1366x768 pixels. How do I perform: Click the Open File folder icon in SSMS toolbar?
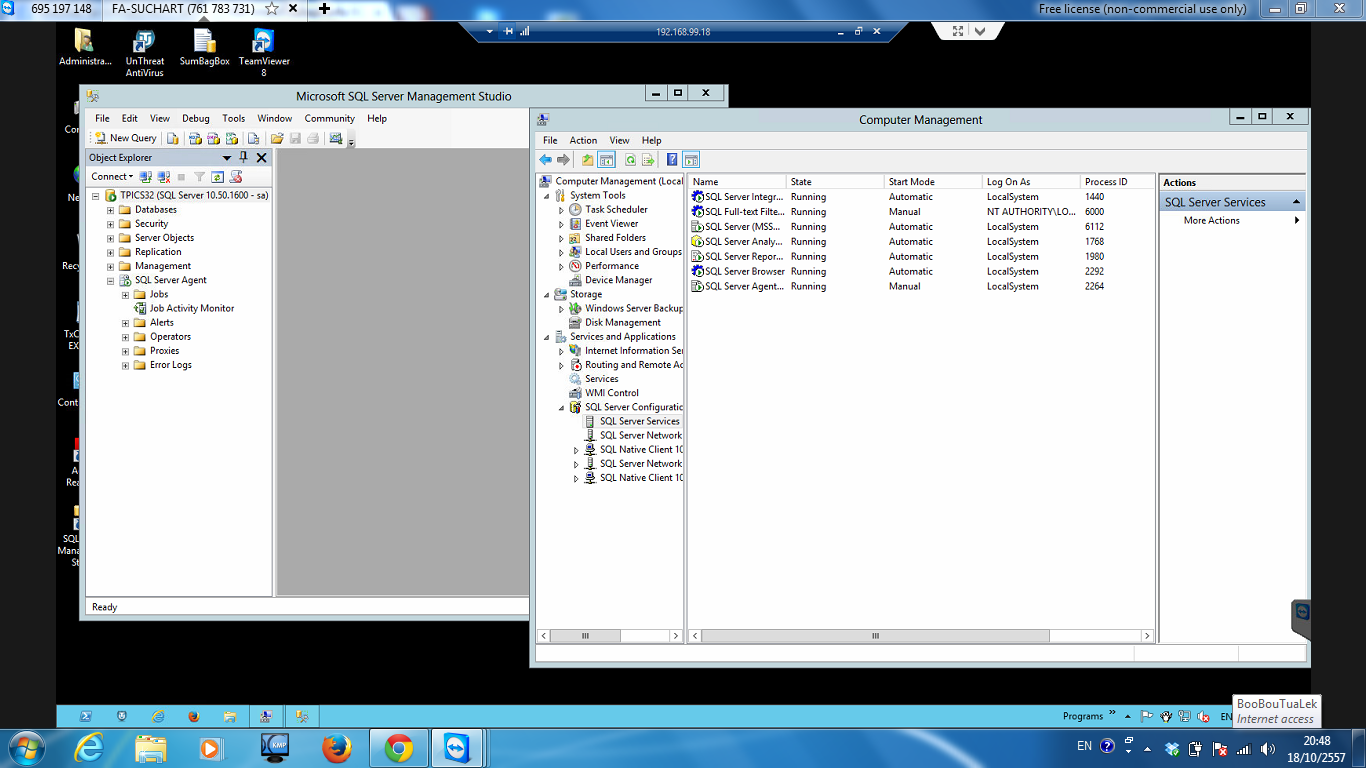(277, 138)
